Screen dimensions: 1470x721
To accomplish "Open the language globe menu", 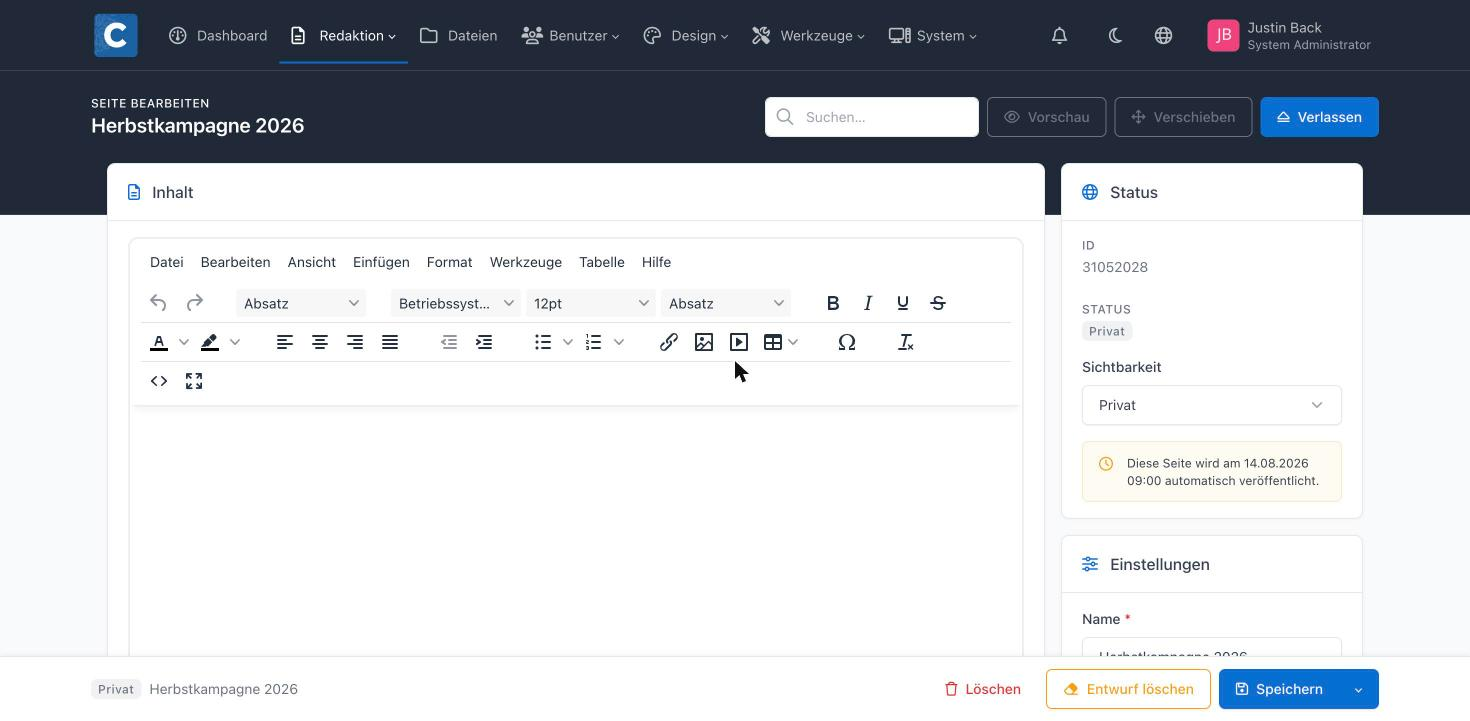I will tap(1163, 35).
